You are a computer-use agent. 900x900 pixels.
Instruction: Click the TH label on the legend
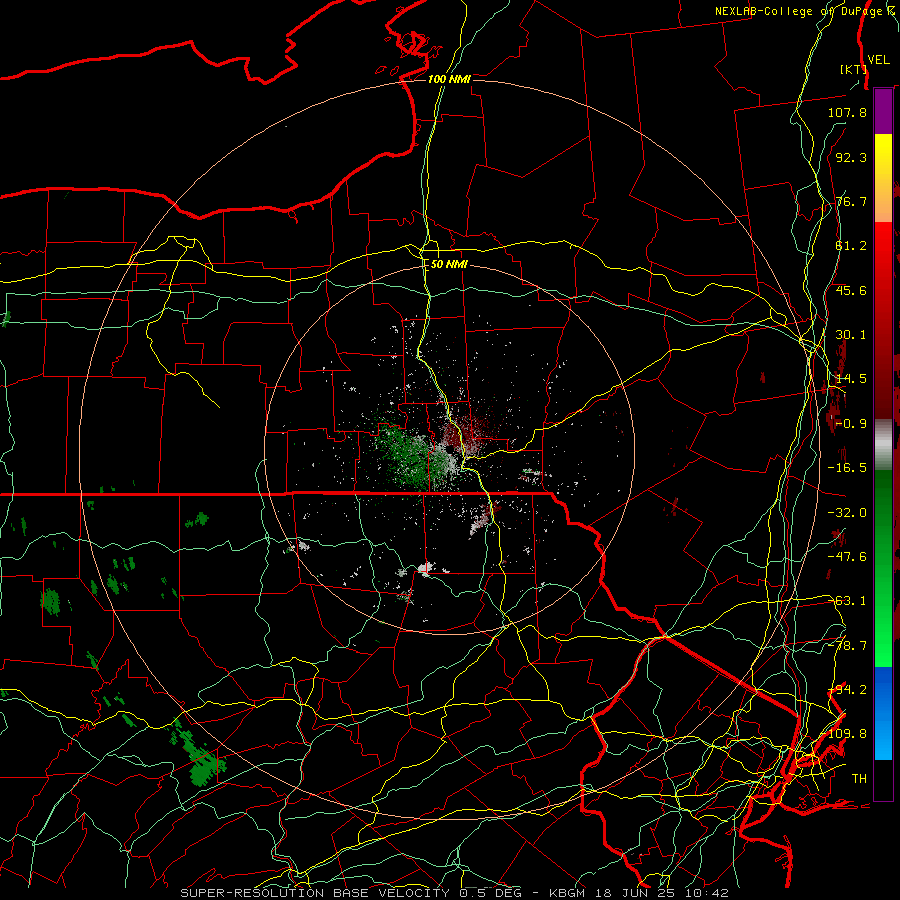(x=859, y=779)
